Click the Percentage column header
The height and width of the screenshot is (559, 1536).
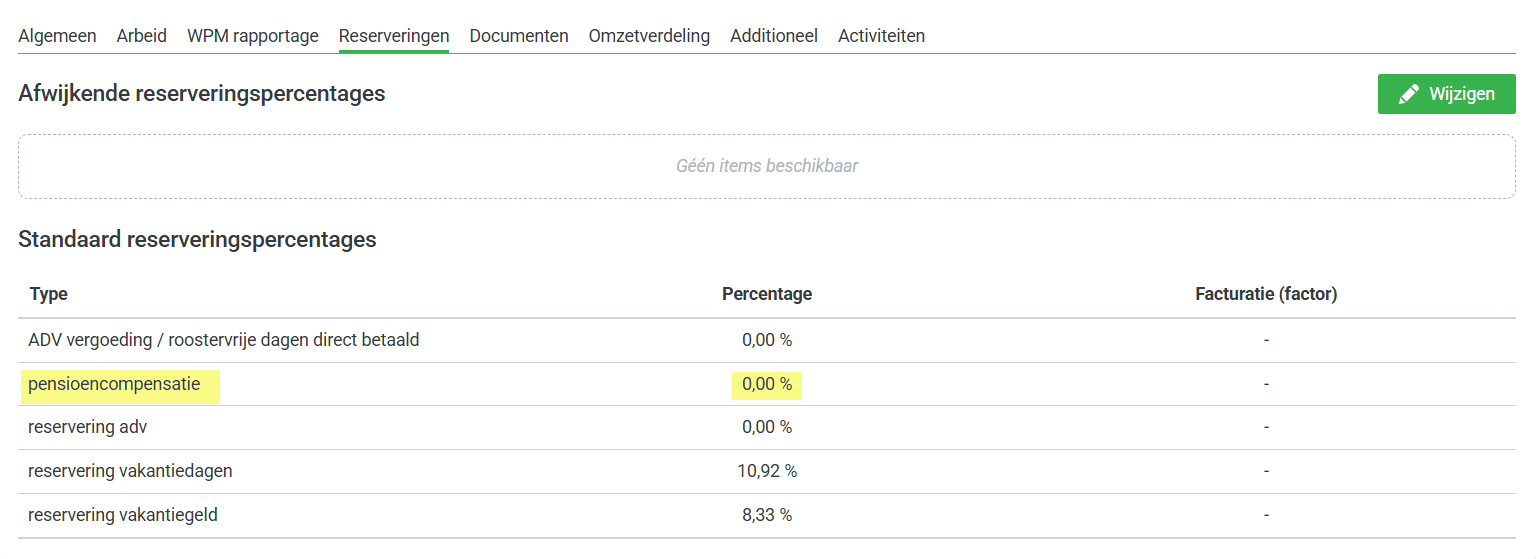(766, 294)
